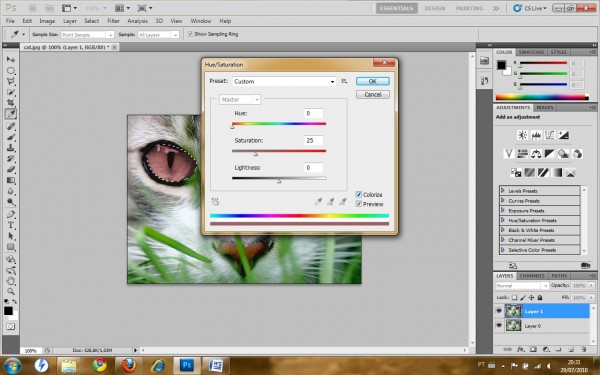This screenshot has height=375, width=600.
Task: Select the Healing Brush tool
Action: (x=11, y=126)
